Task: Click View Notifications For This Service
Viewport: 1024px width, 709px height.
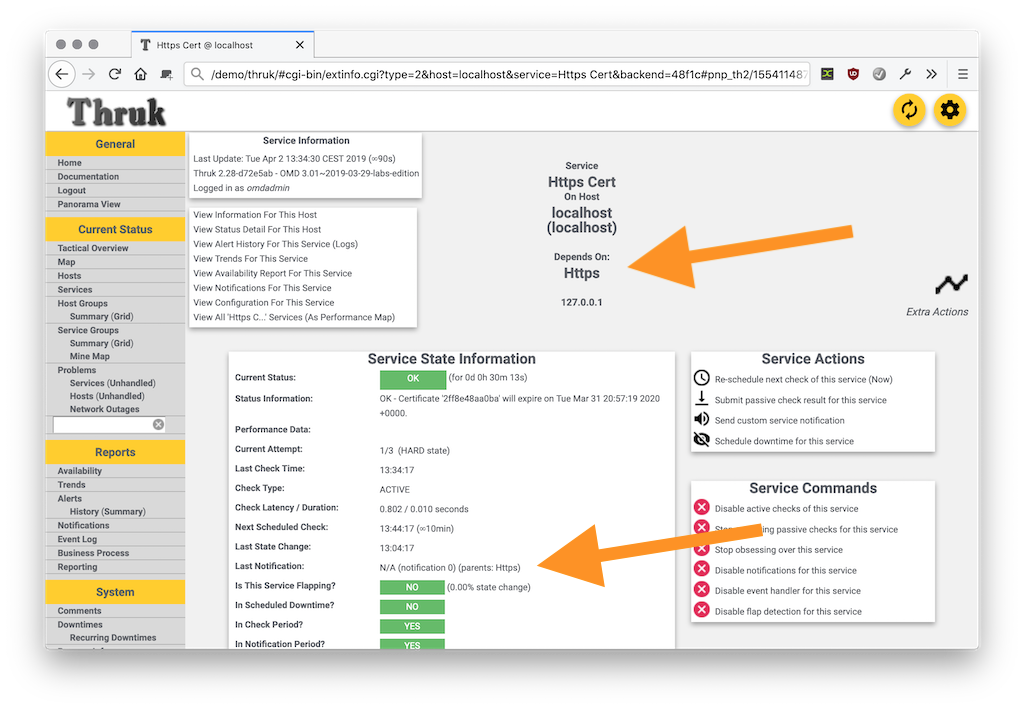Action: 262,288
